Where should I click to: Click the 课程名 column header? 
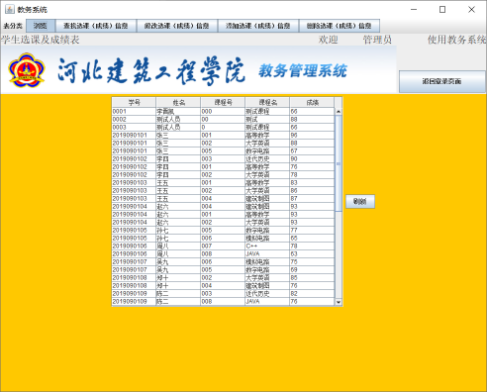(x=268, y=102)
